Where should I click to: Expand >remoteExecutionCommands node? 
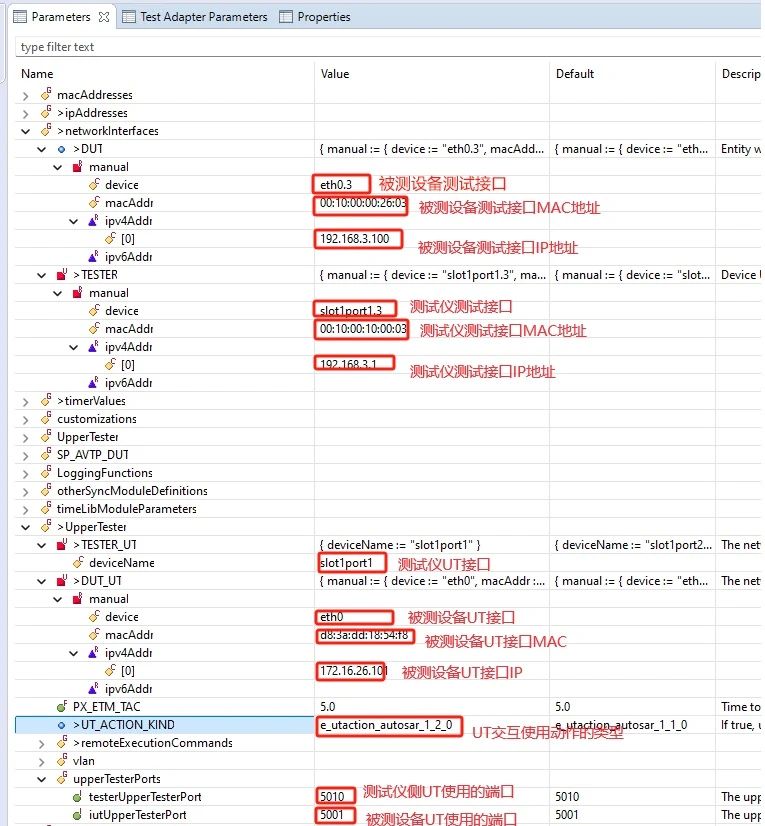(42, 743)
